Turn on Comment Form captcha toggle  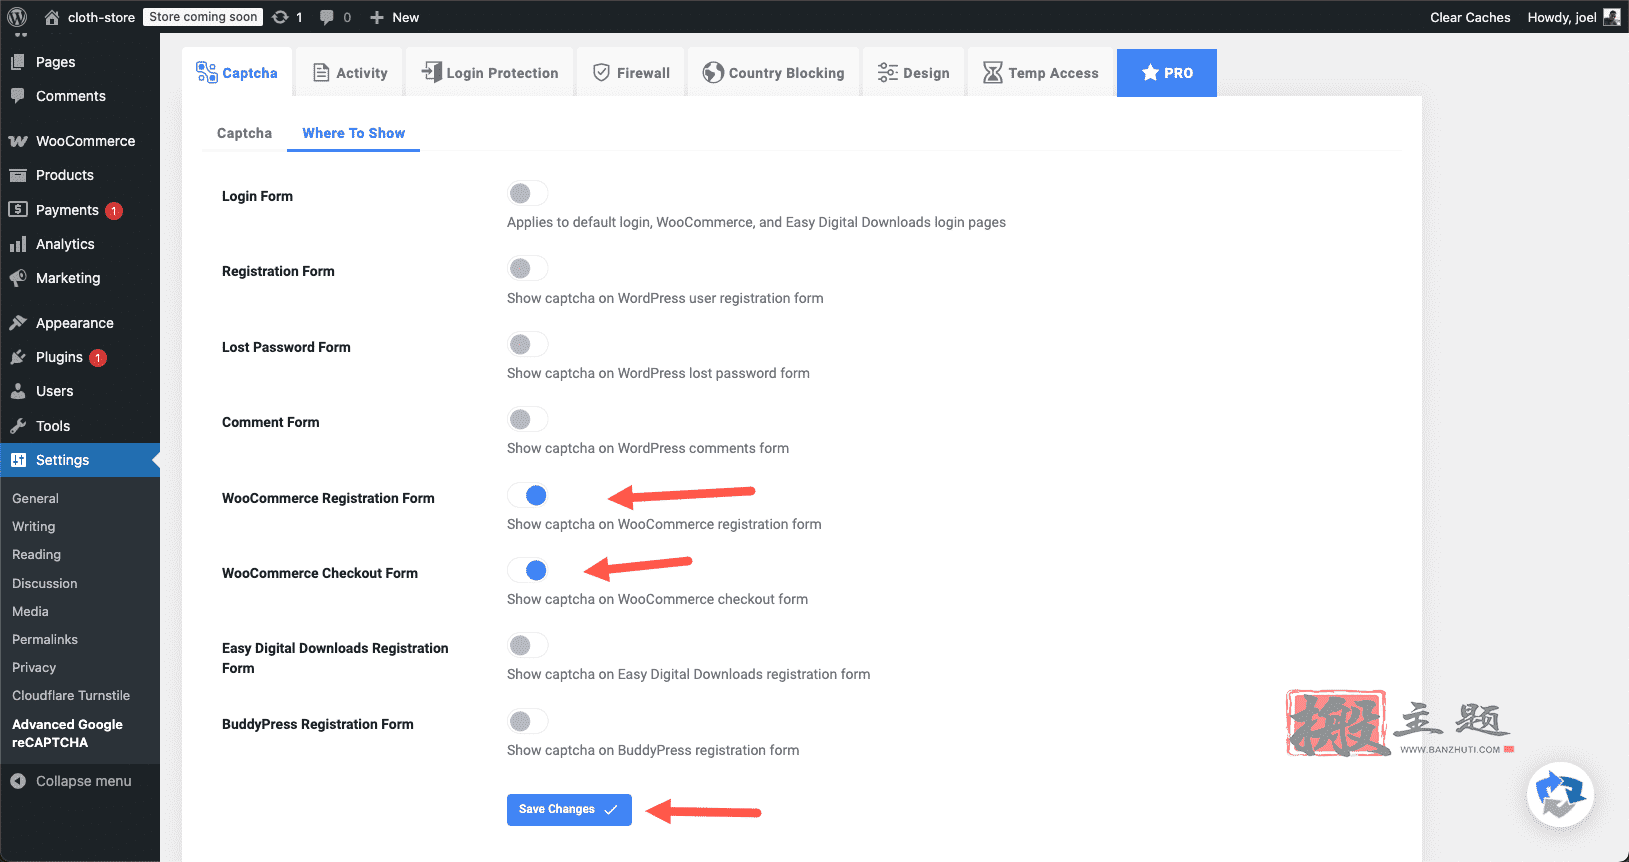click(527, 419)
